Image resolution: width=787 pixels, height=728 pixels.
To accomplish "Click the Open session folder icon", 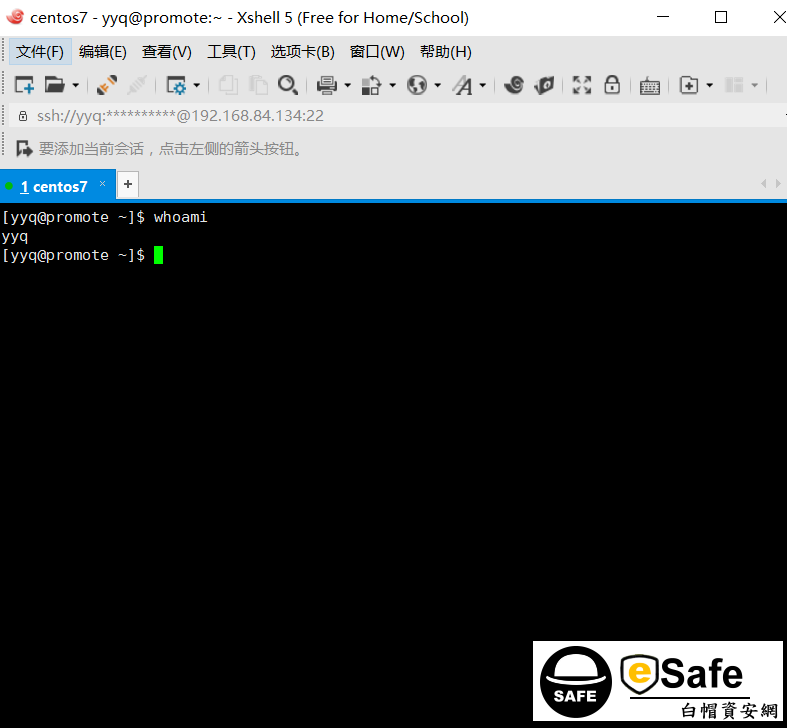I will pyautogui.click(x=55, y=85).
